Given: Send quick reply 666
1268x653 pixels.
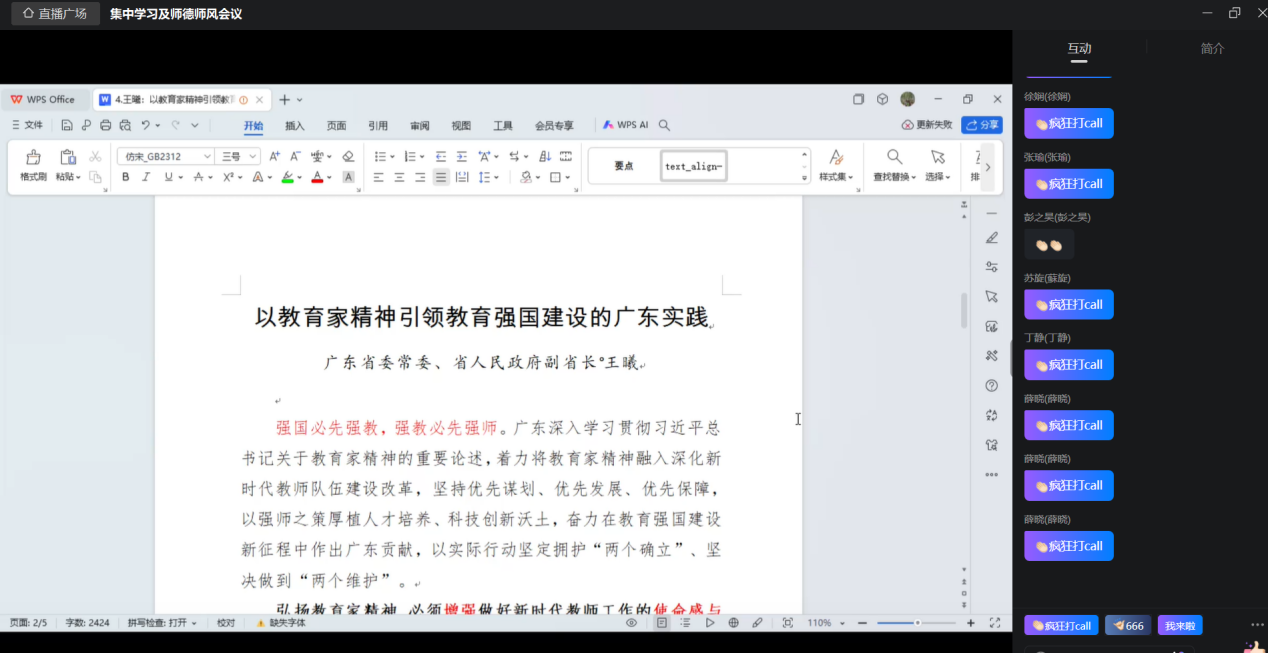Looking at the screenshot, I should pyautogui.click(x=1128, y=625).
